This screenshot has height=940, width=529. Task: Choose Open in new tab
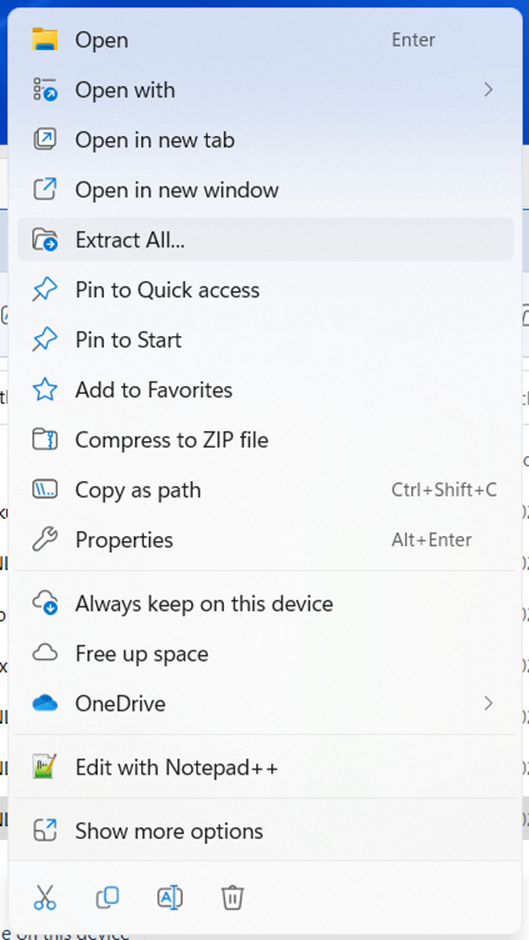pyautogui.click(x=266, y=140)
